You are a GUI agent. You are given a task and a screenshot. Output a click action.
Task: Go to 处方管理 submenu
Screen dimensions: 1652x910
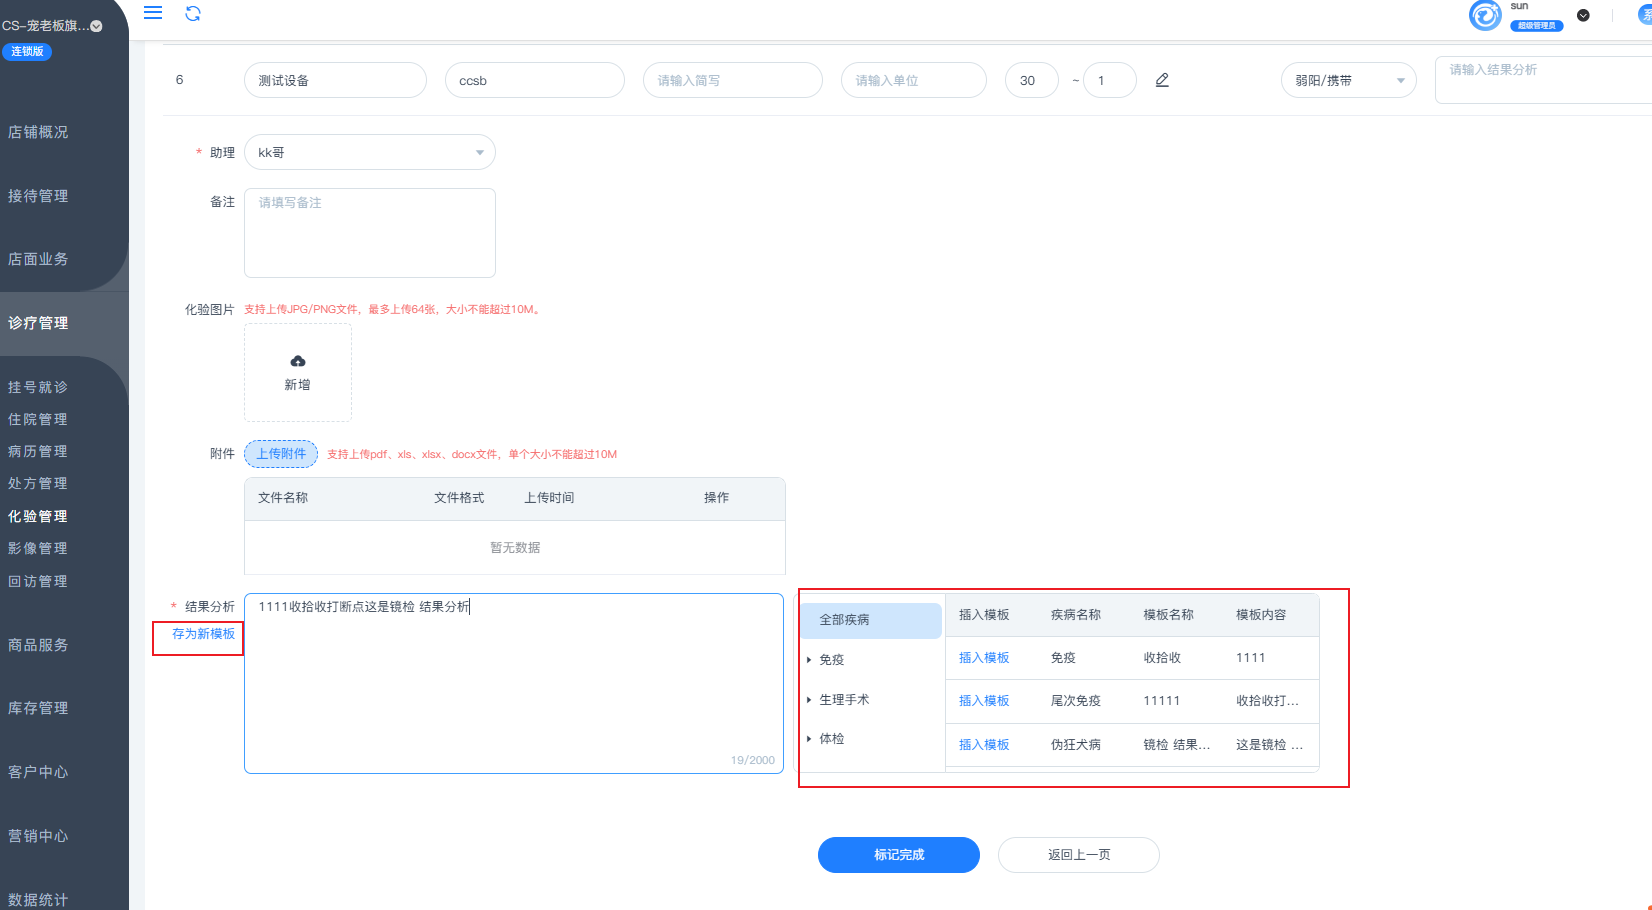click(38, 483)
